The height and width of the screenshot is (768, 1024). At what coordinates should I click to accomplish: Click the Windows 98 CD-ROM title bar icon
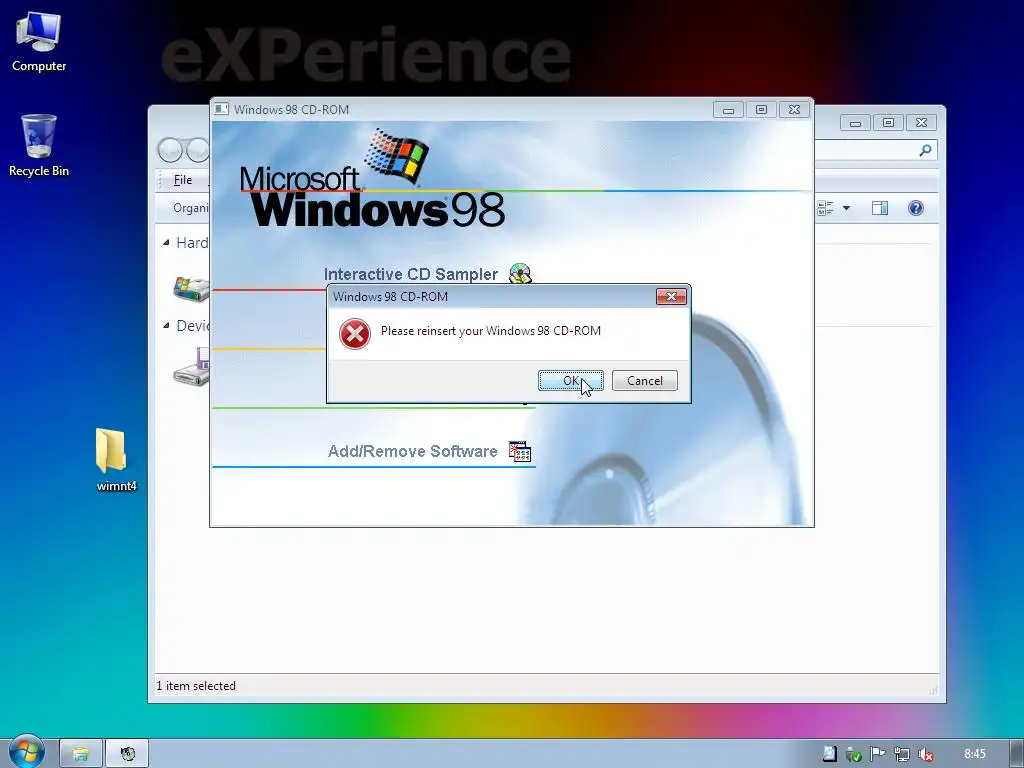tap(221, 109)
